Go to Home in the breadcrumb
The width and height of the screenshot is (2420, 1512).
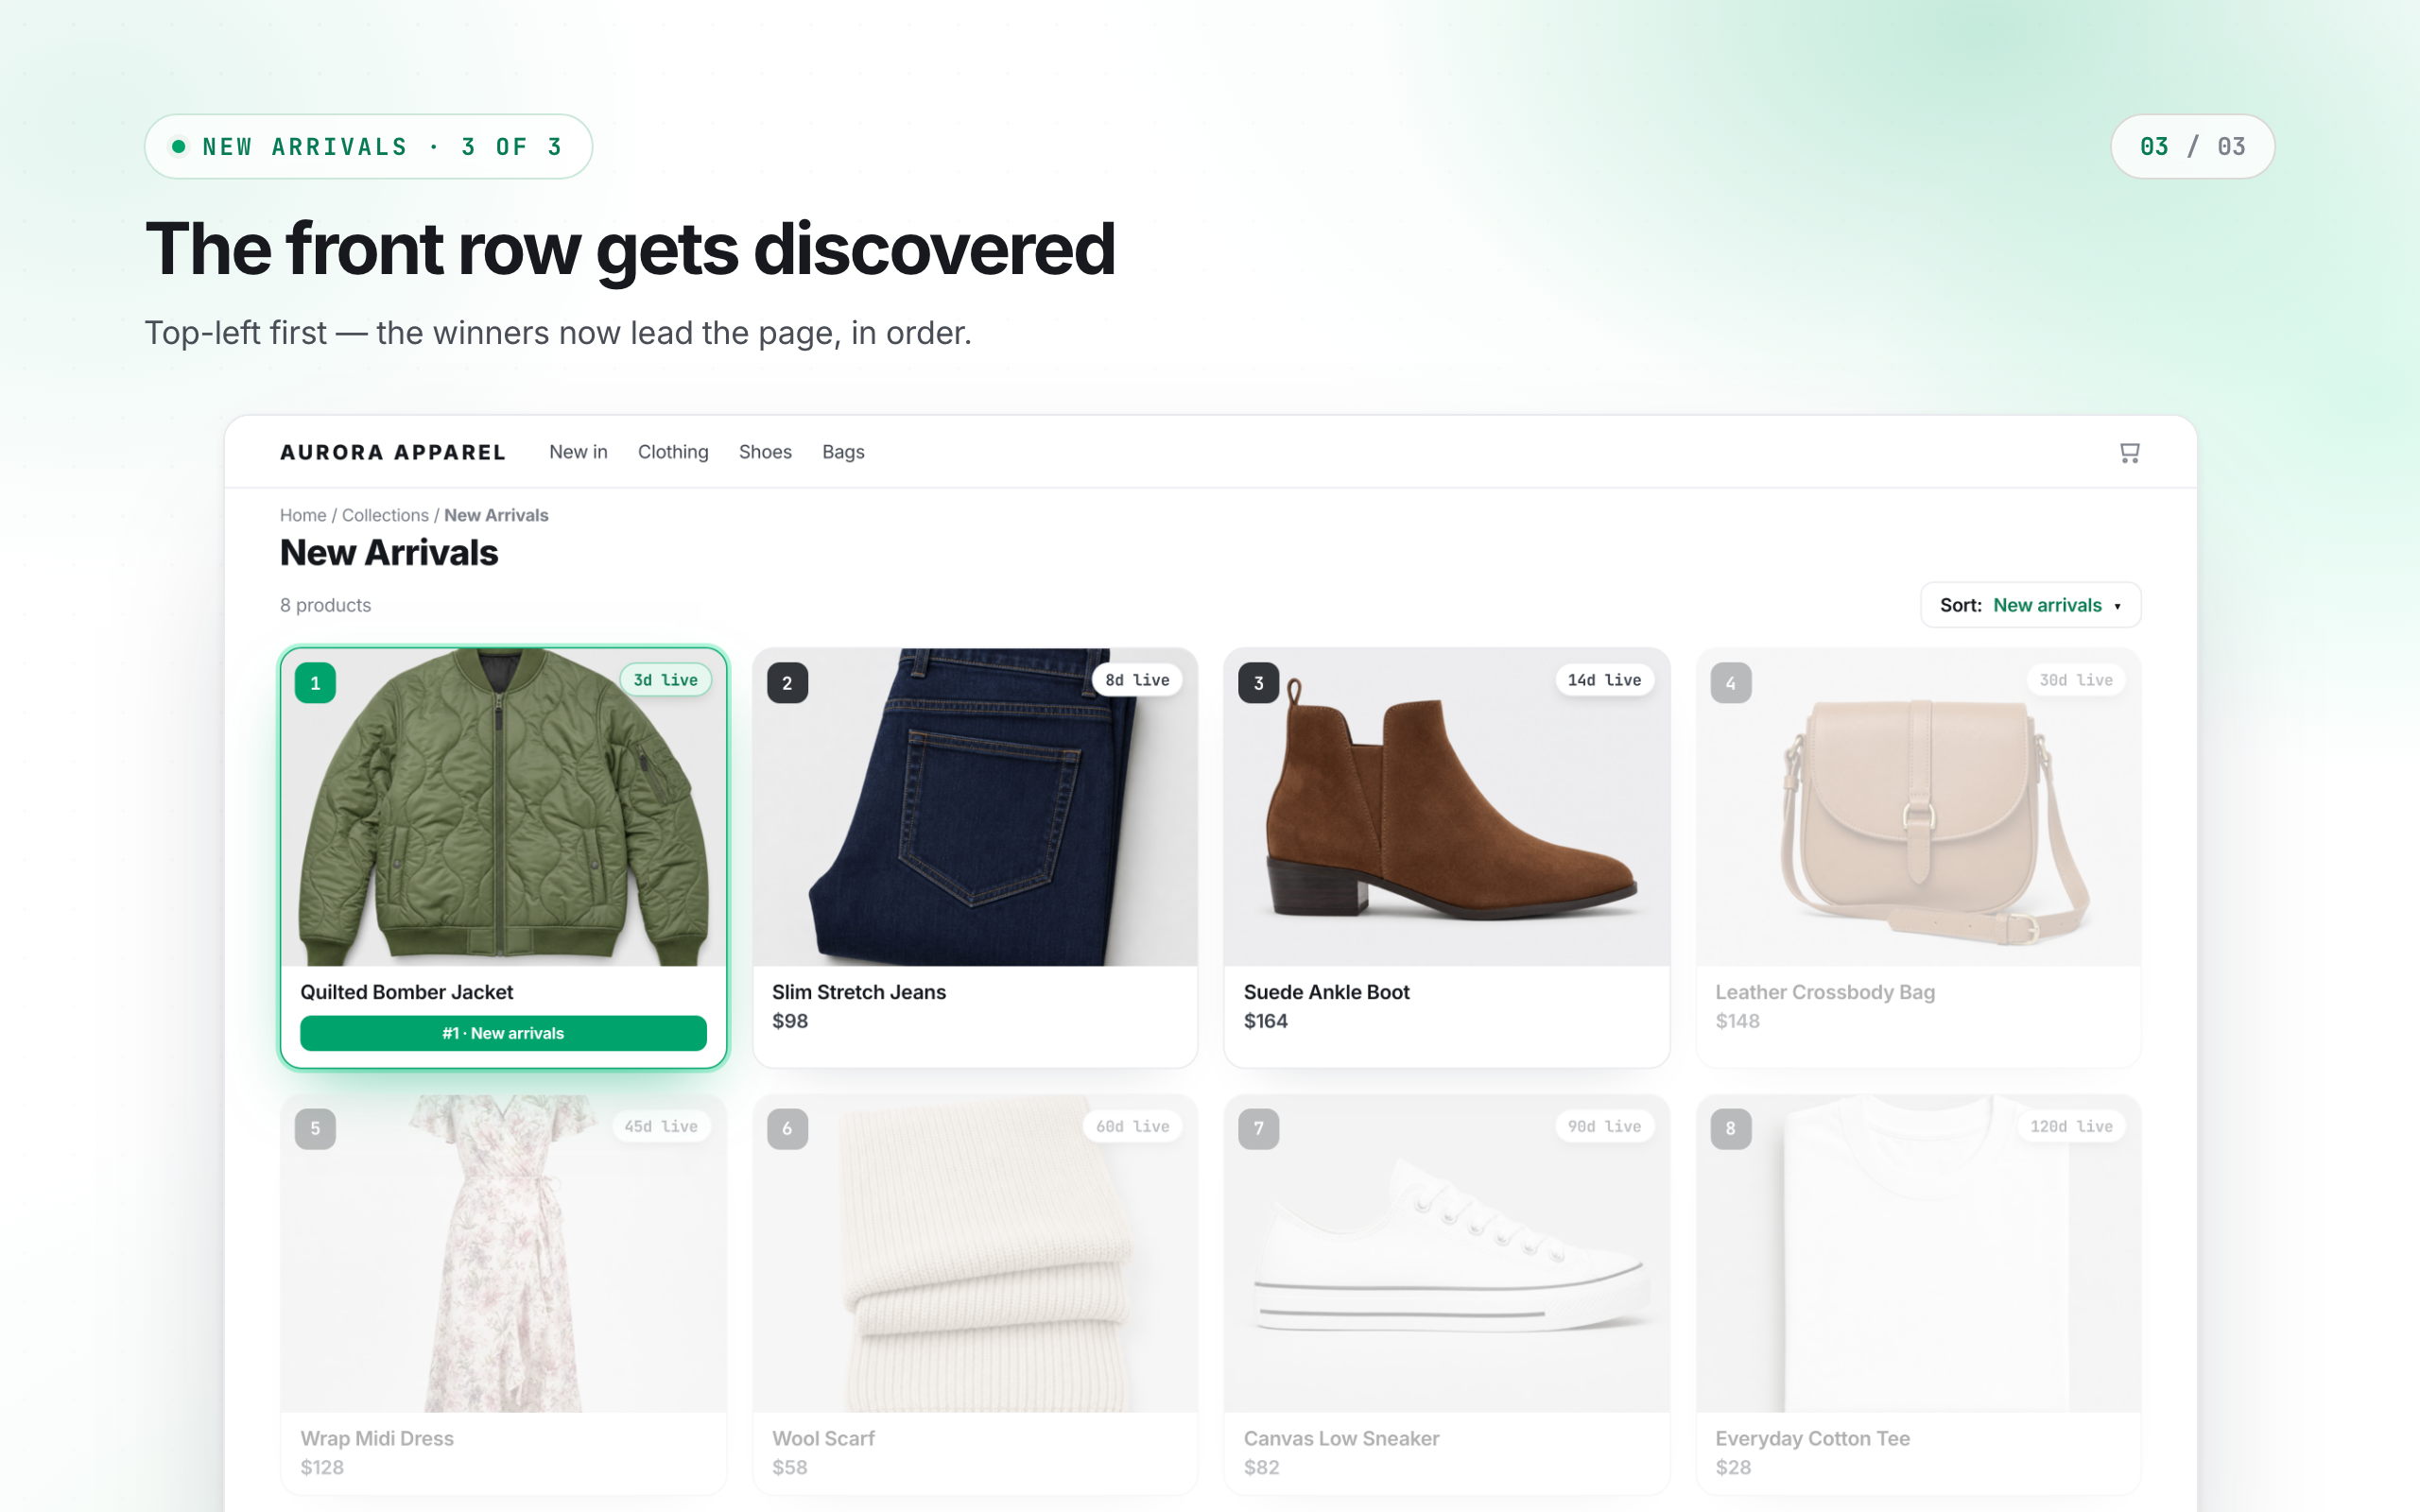pyautogui.click(x=303, y=515)
